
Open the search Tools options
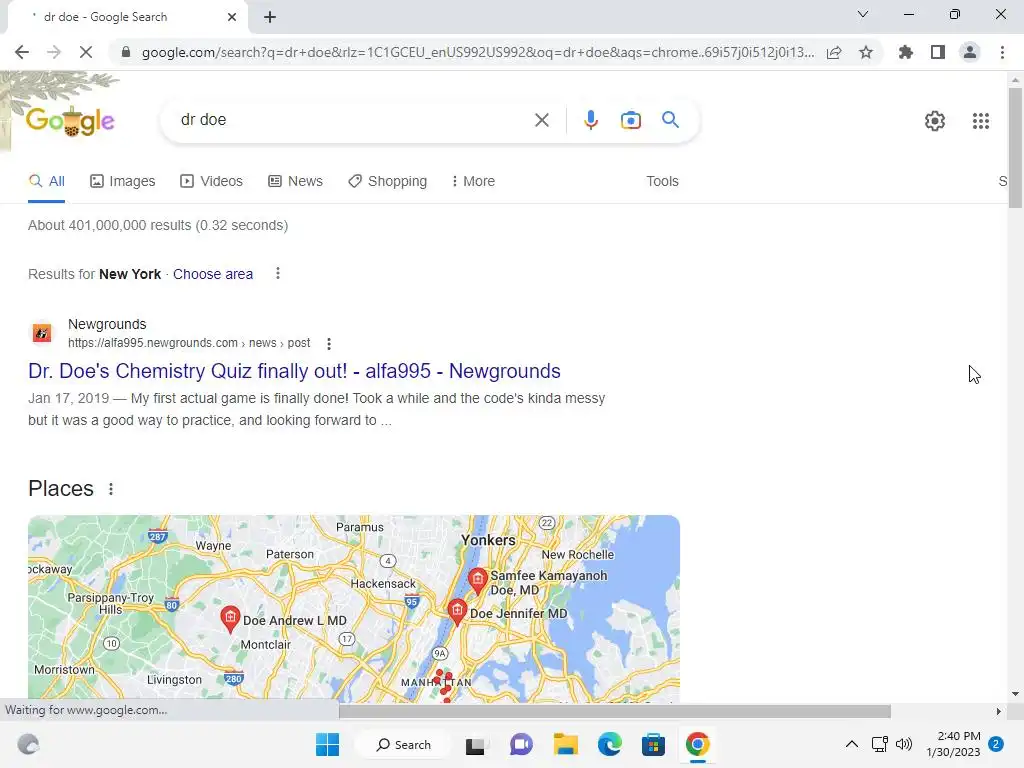(662, 181)
